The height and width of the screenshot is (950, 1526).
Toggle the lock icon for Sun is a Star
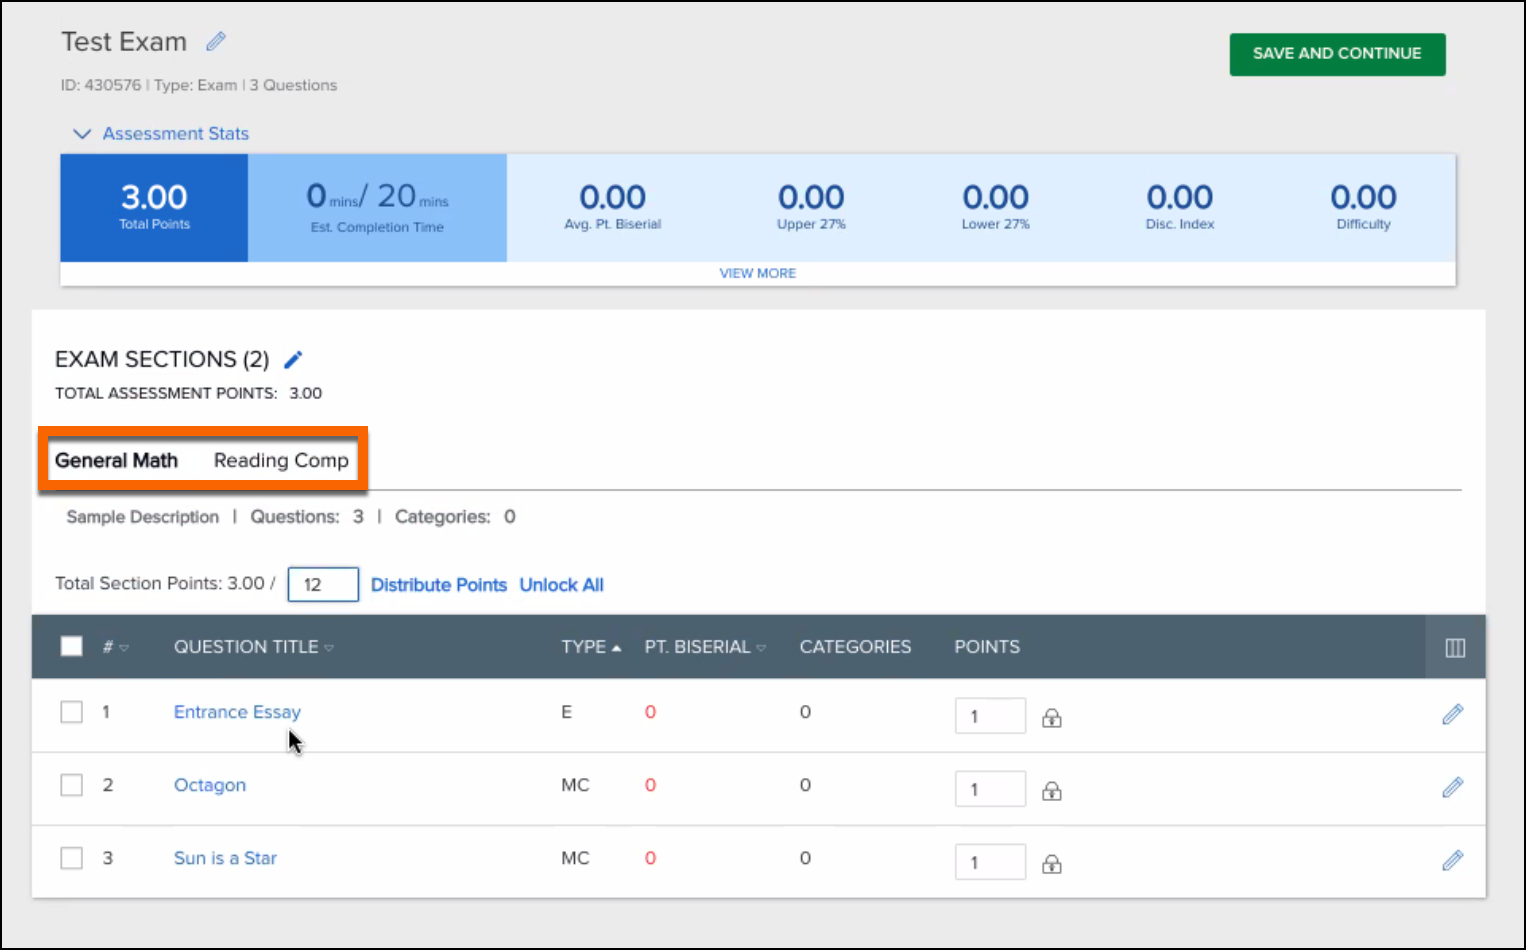[x=1051, y=863]
